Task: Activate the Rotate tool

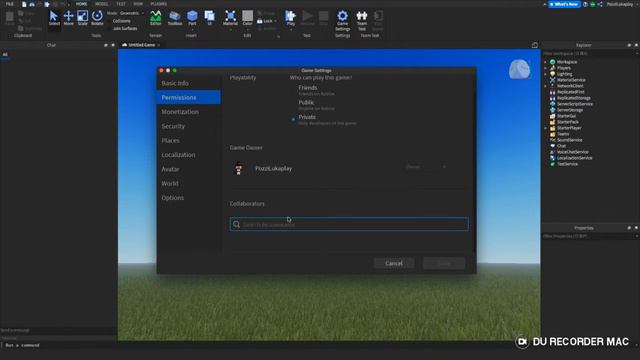Action: click(97, 18)
